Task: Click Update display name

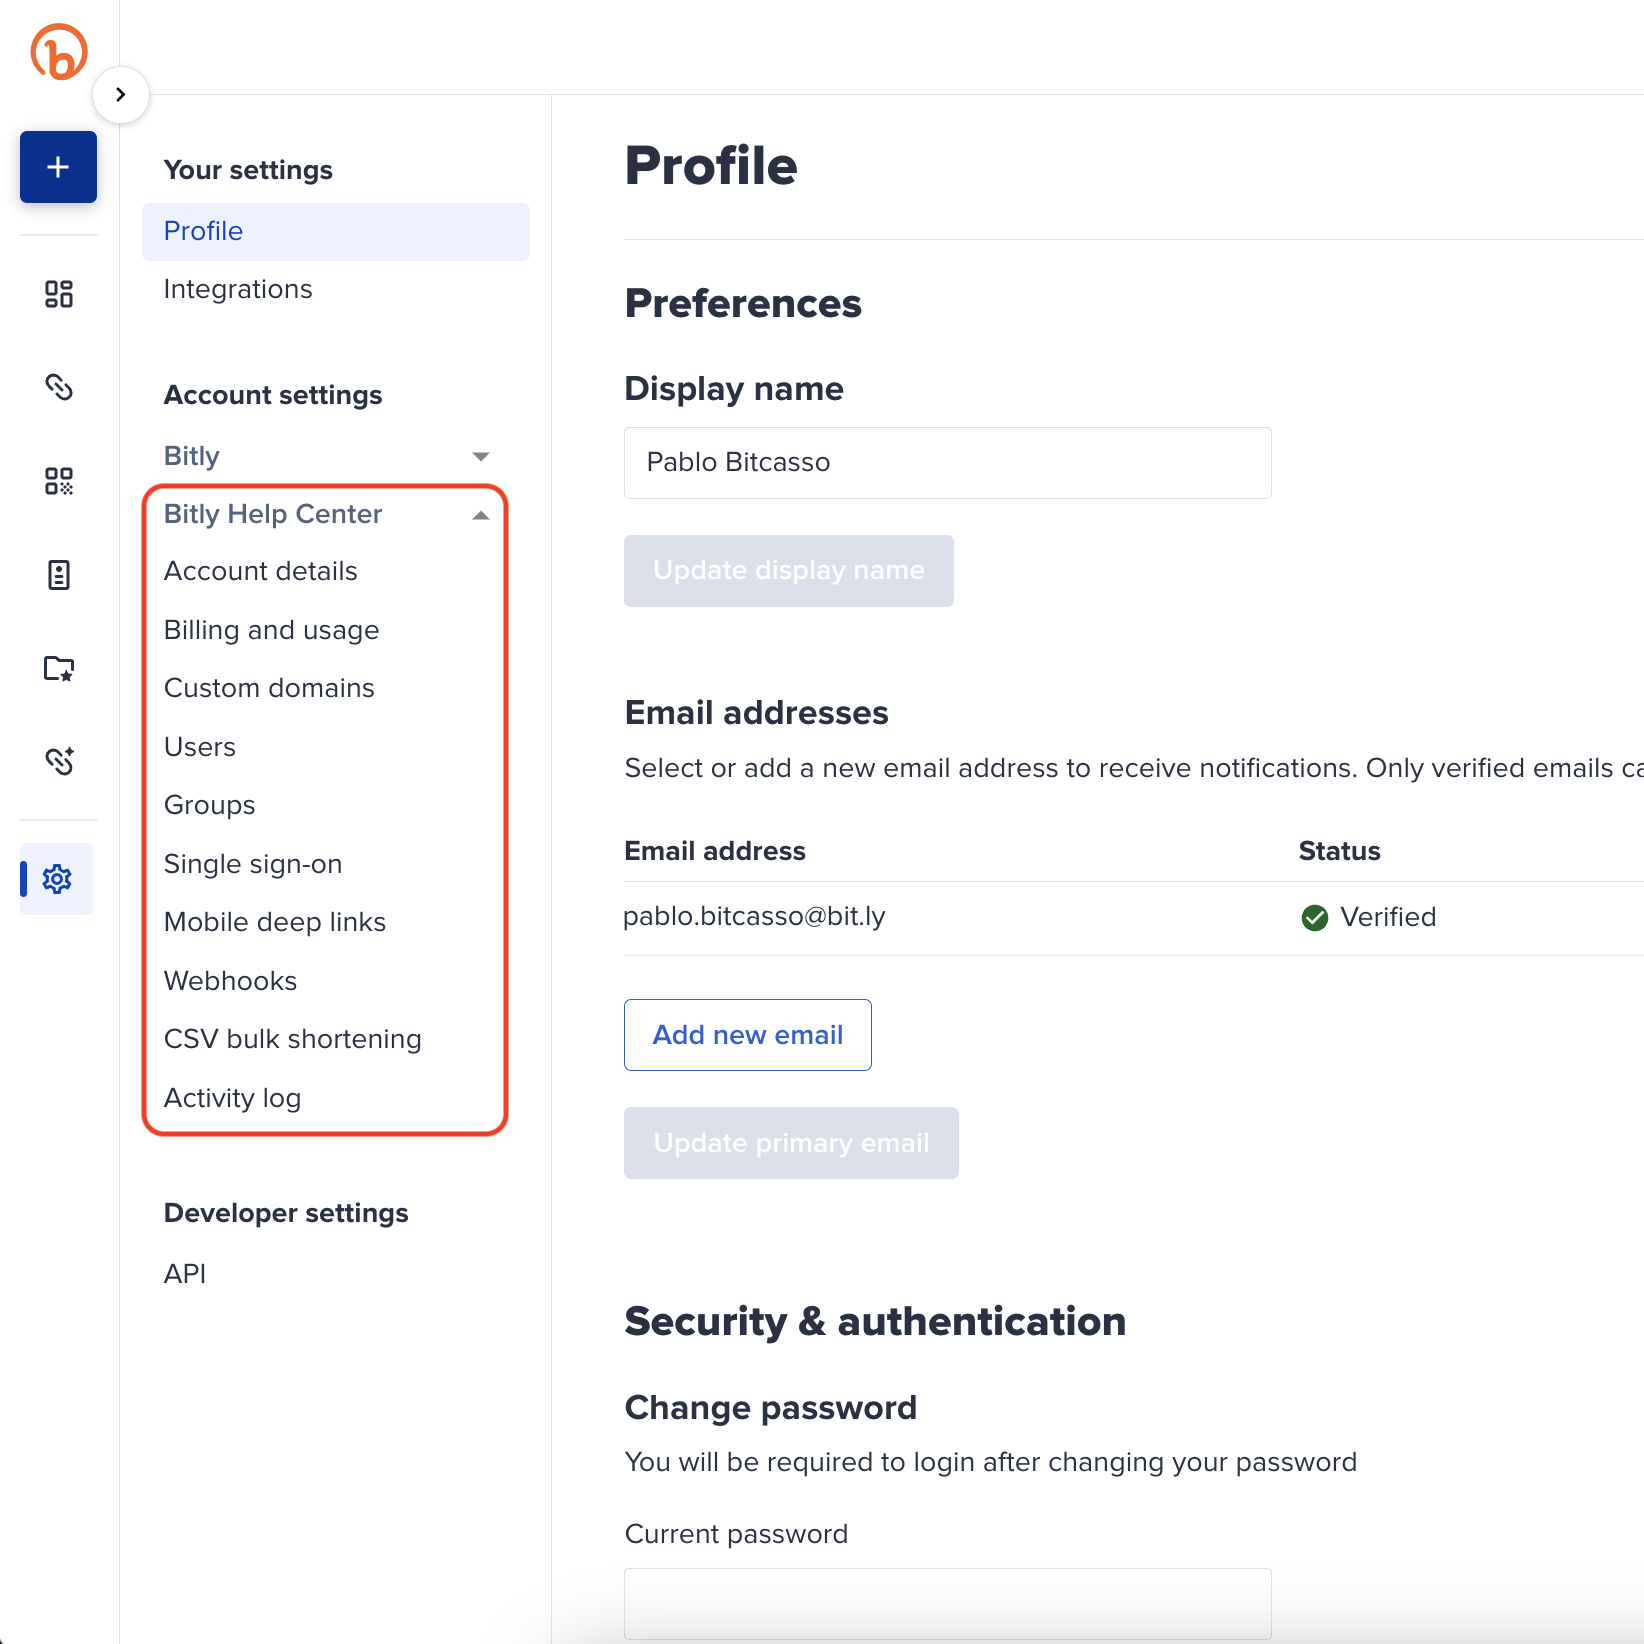Action: pos(788,570)
